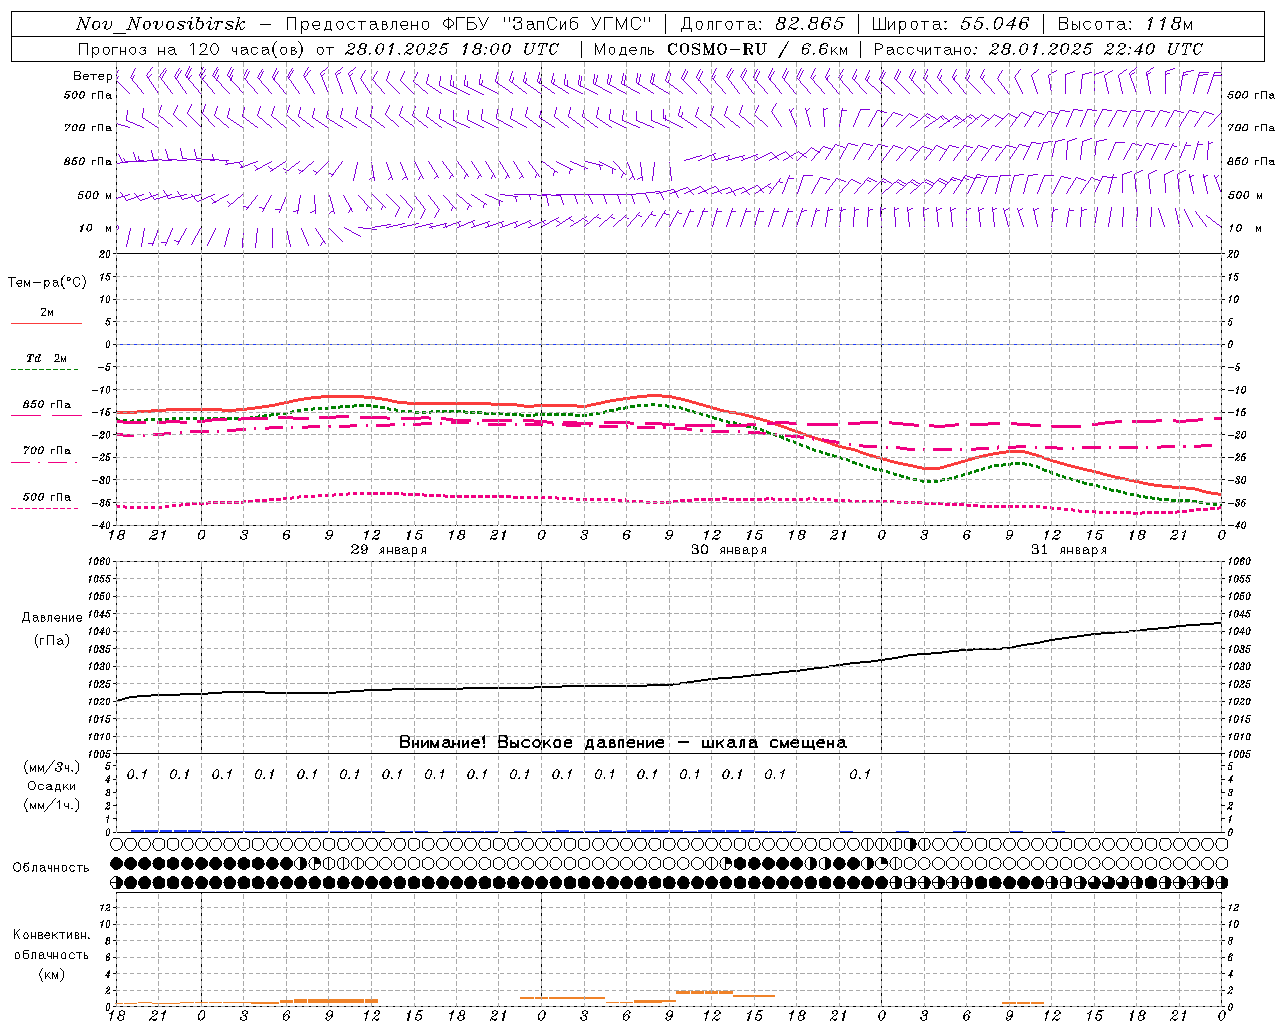1280x1024 pixels.
Task: Click the (мм/1ч.) precipitation unit label
Action: coord(51,805)
